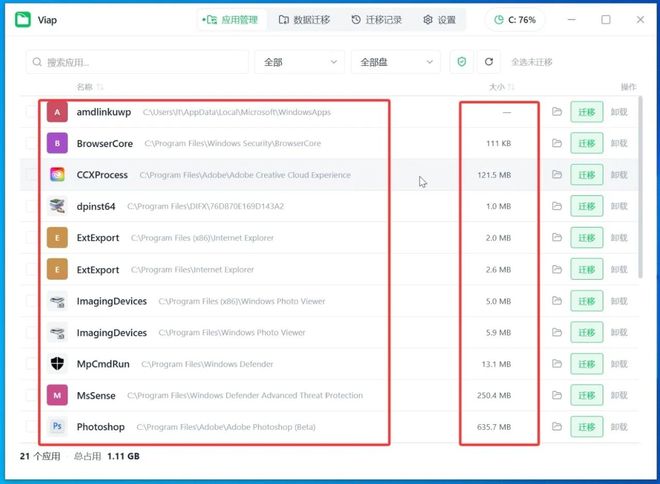This screenshot has height=484, width=660.
Task: Click the dpinst64 installer icon
Action: coord(57,206)
